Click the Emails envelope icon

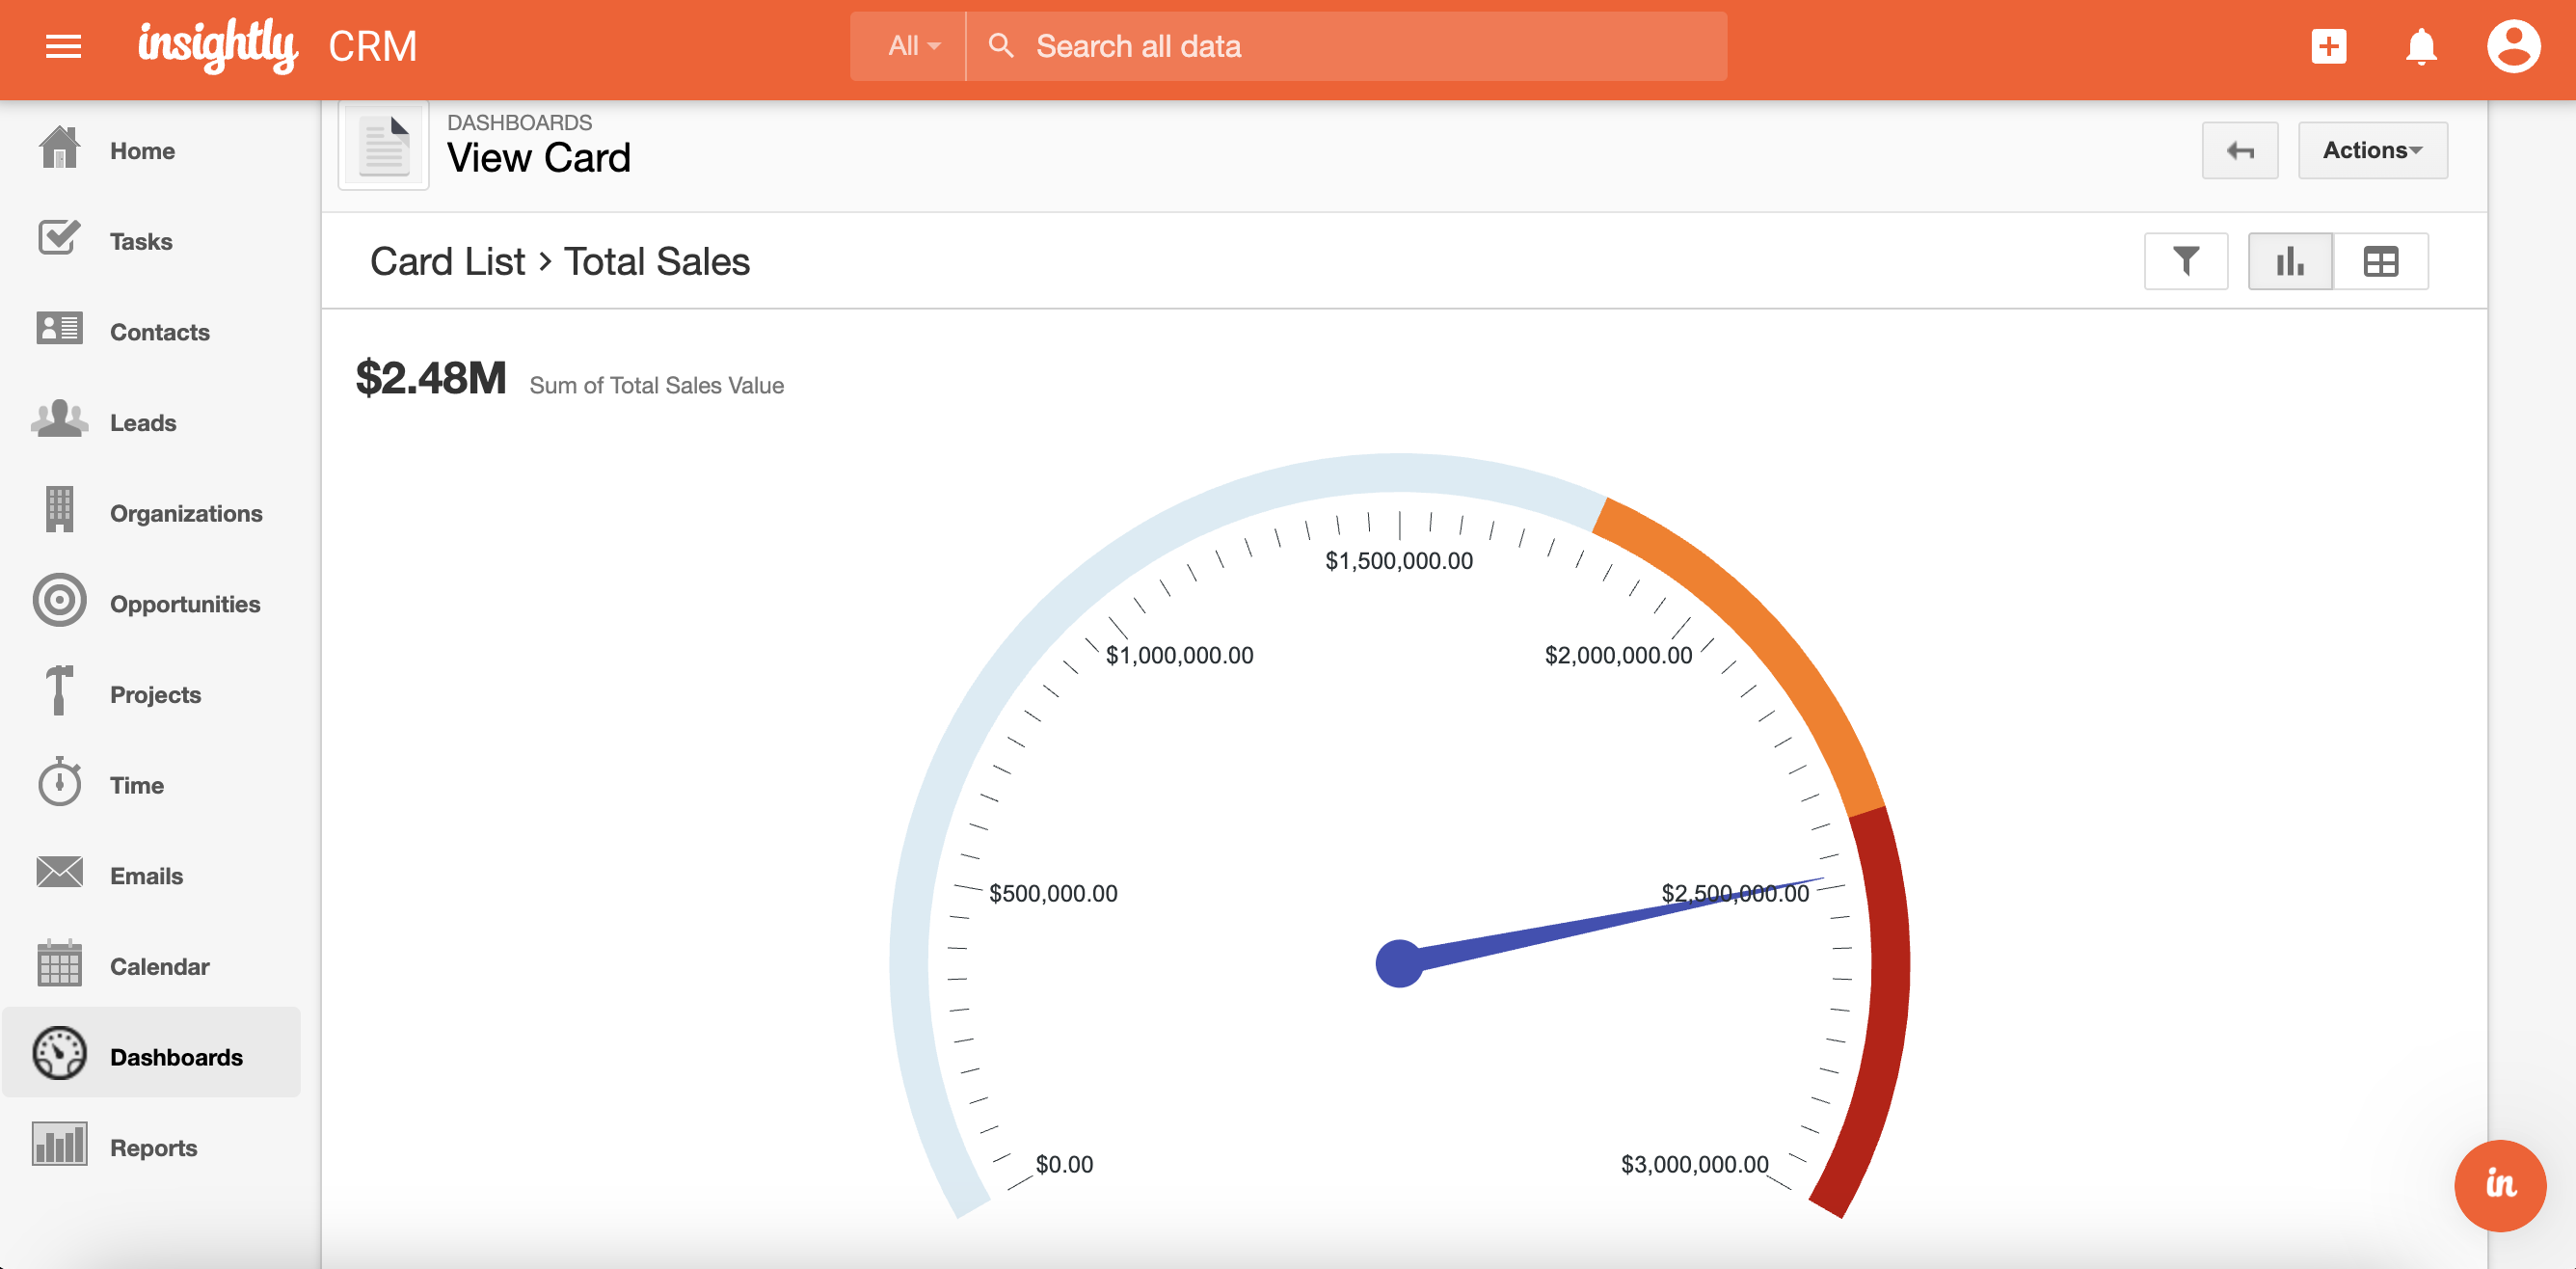(x=59, y=873)
